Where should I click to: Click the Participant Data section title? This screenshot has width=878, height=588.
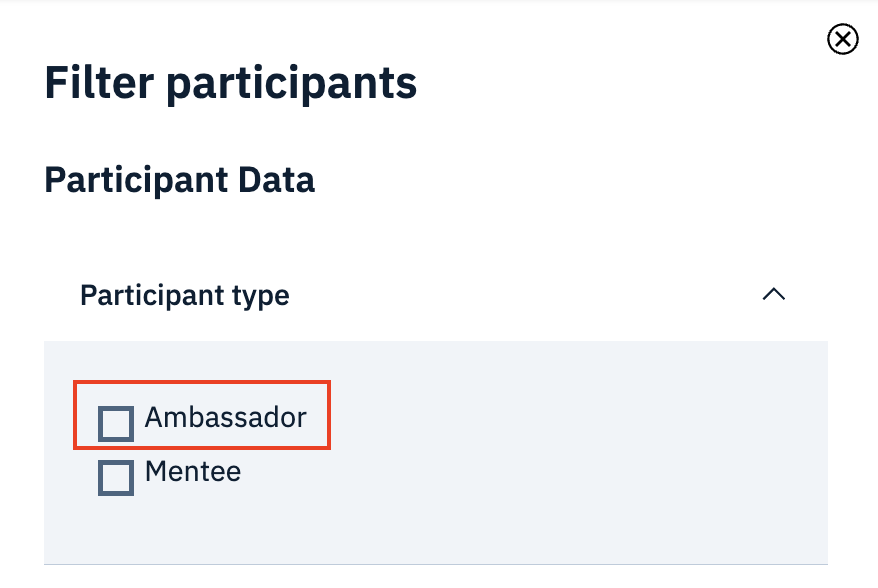[x=179, y=180]
